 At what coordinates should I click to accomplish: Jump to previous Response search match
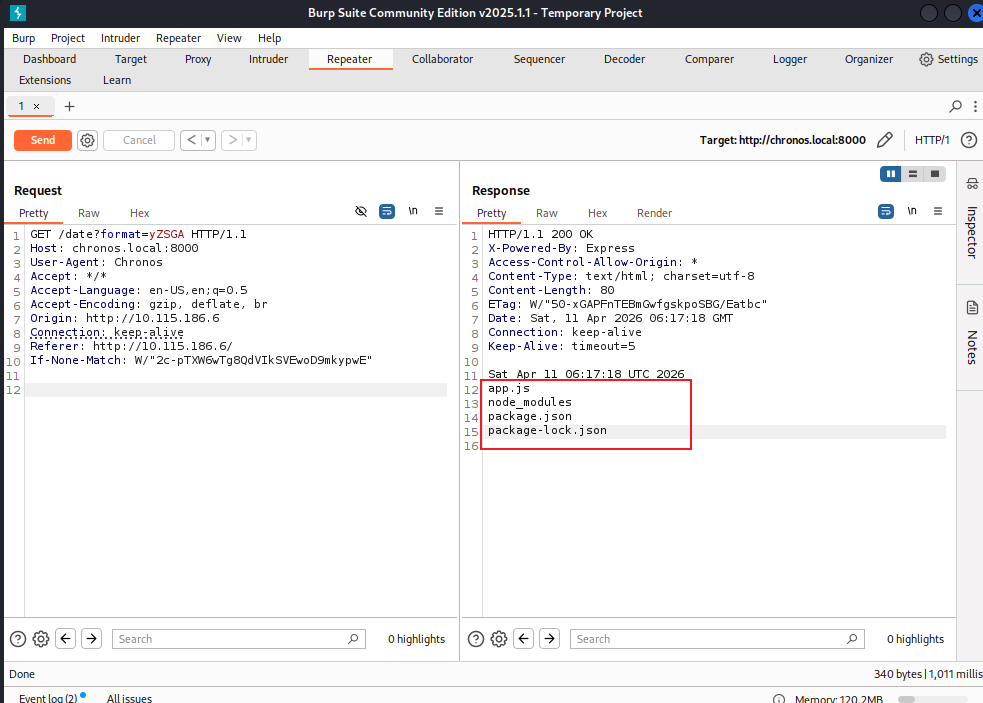pyautogui.click(x=524, y=639)
